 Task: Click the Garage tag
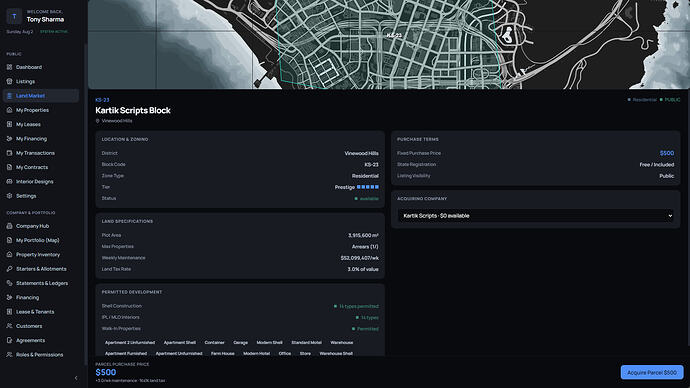(240, 343)
